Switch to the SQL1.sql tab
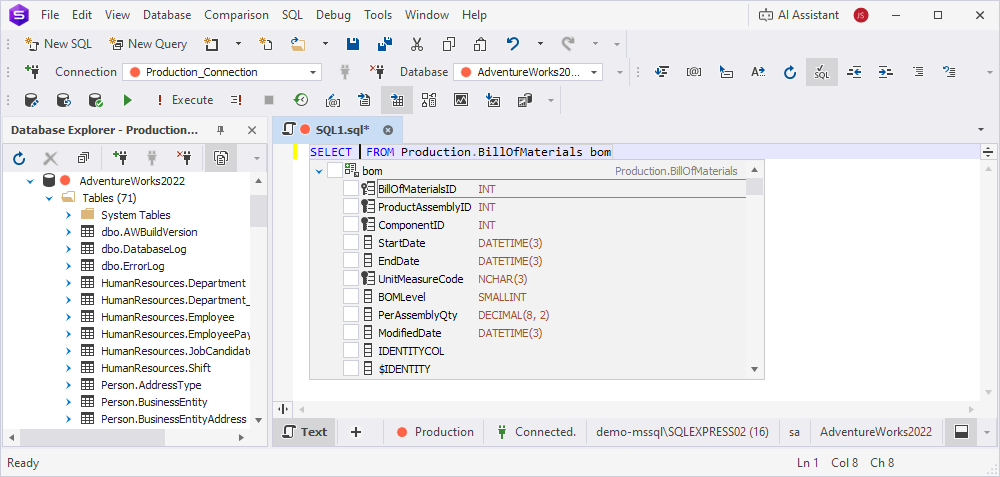 click(x=341, y=130)
